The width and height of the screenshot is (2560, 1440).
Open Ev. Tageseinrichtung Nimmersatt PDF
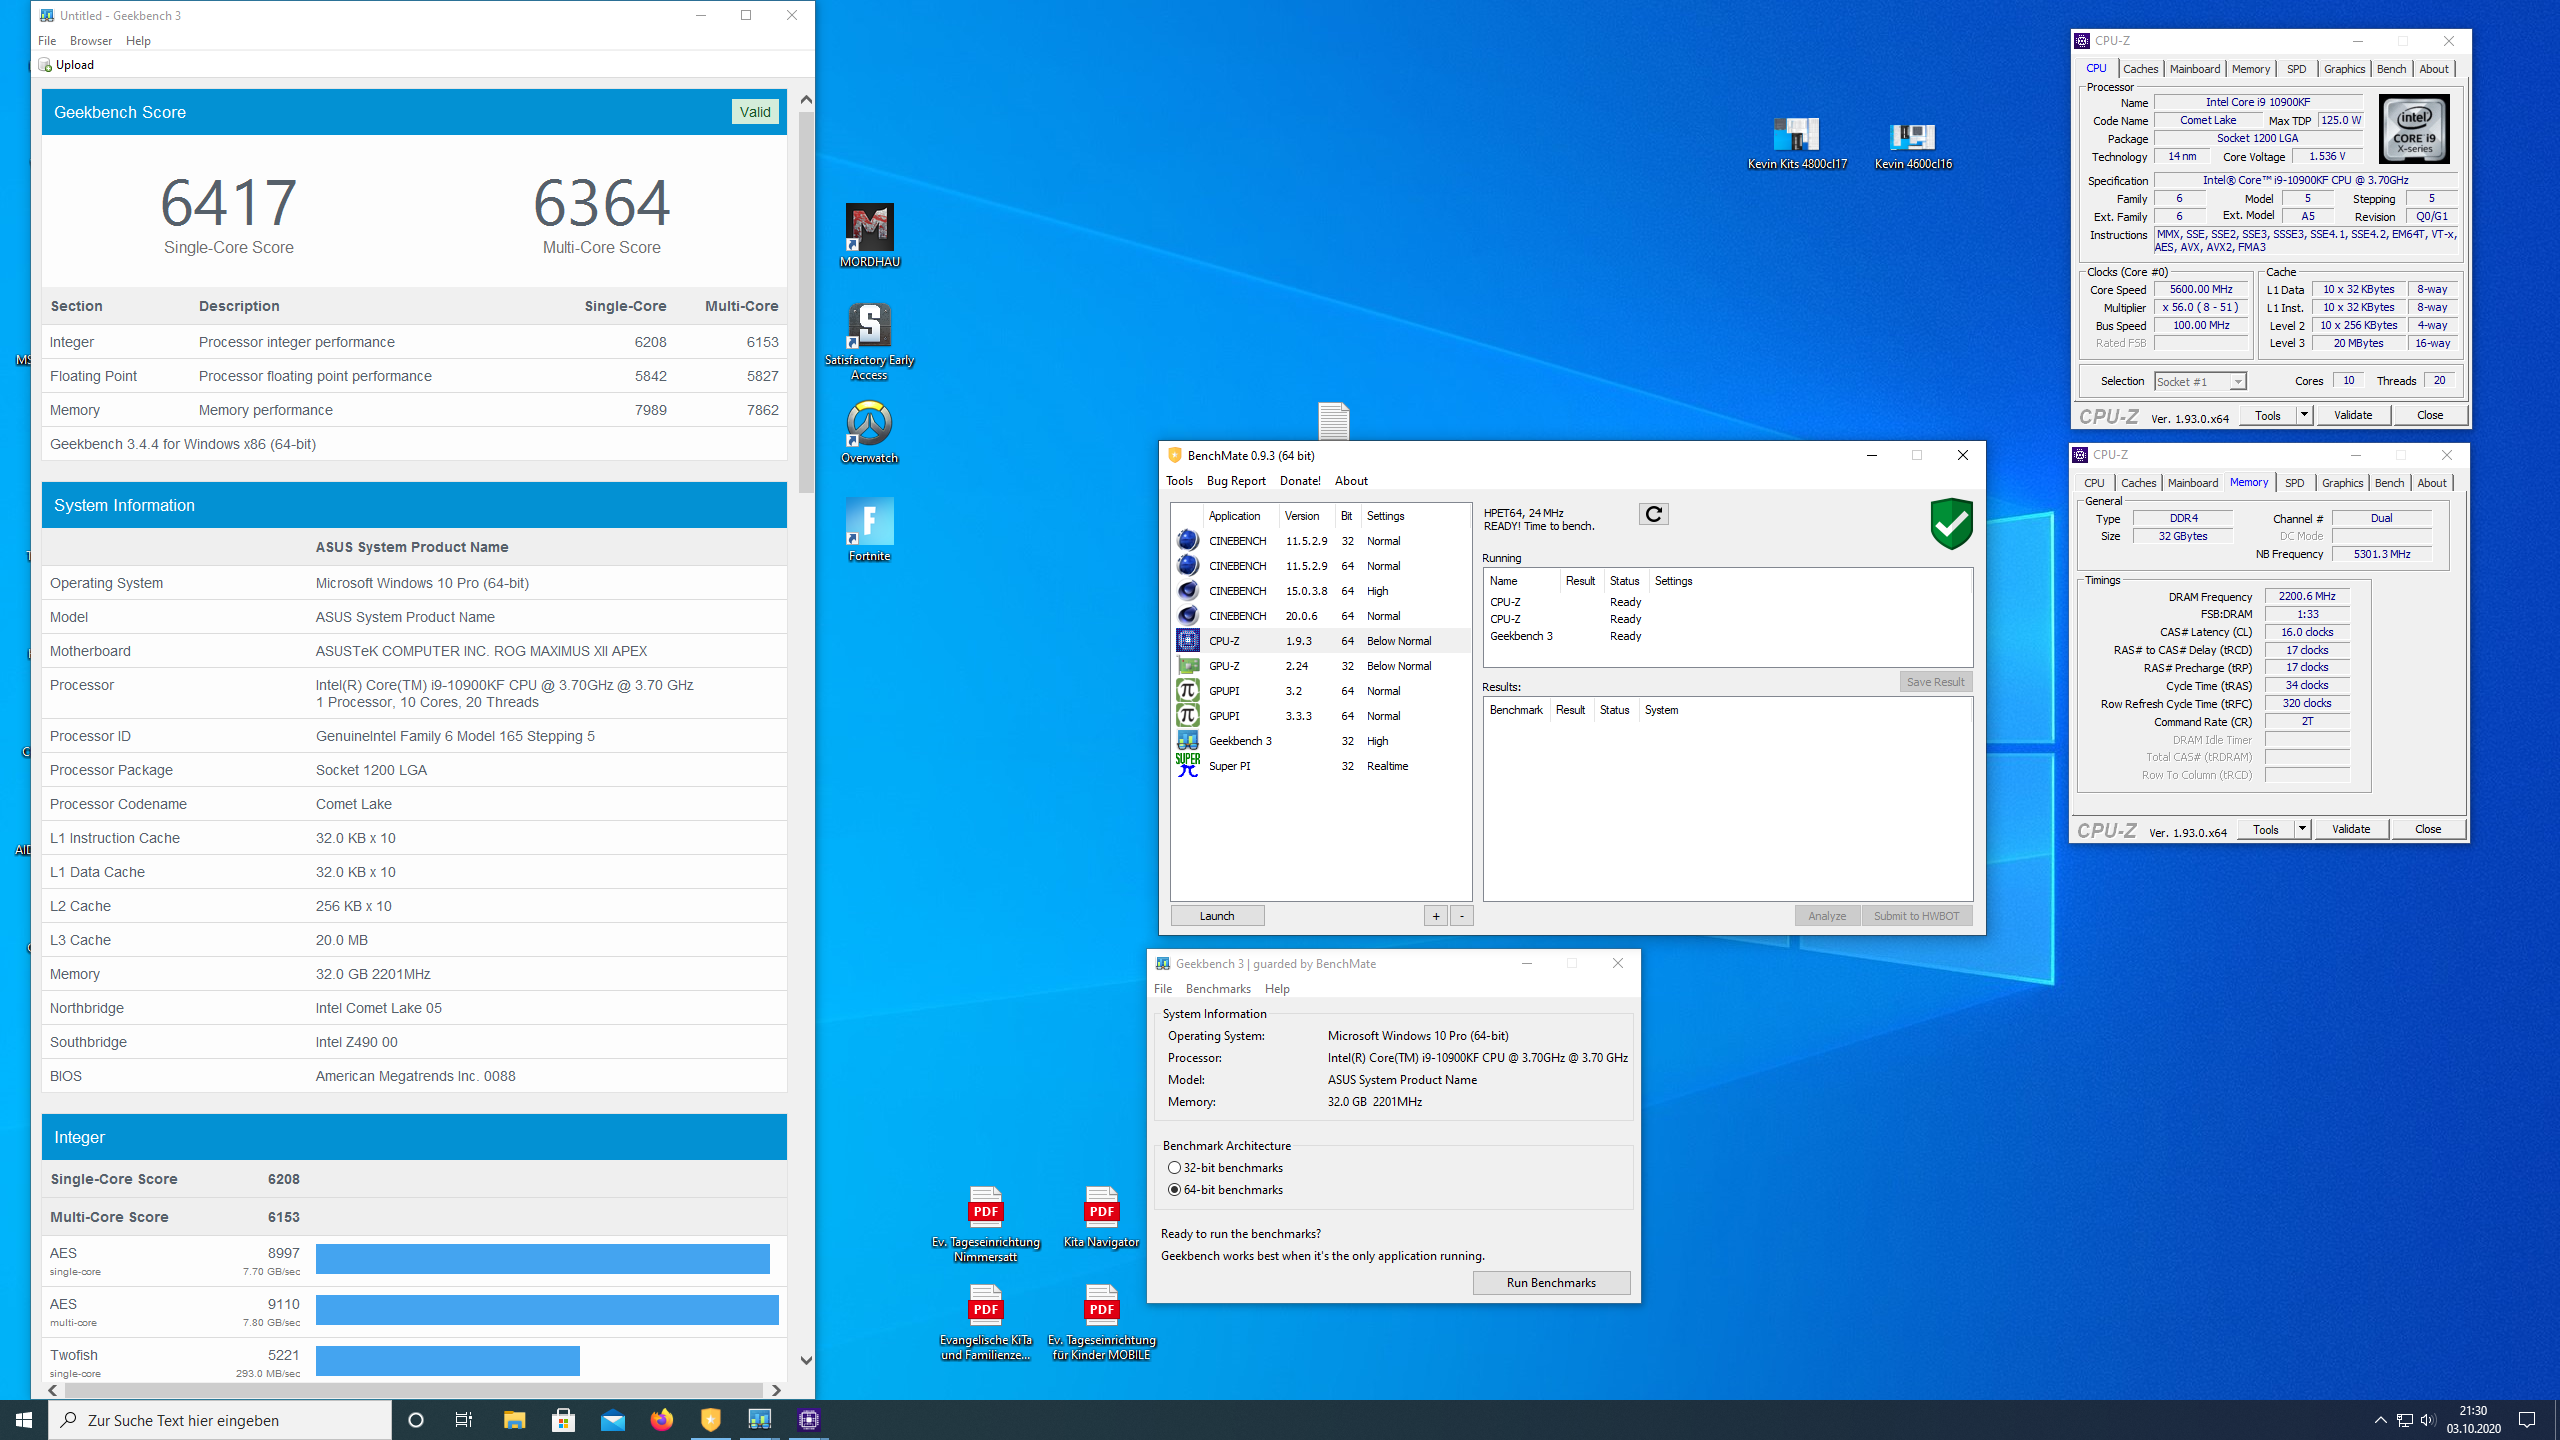pyautogui.click(x=985, y=1224)
